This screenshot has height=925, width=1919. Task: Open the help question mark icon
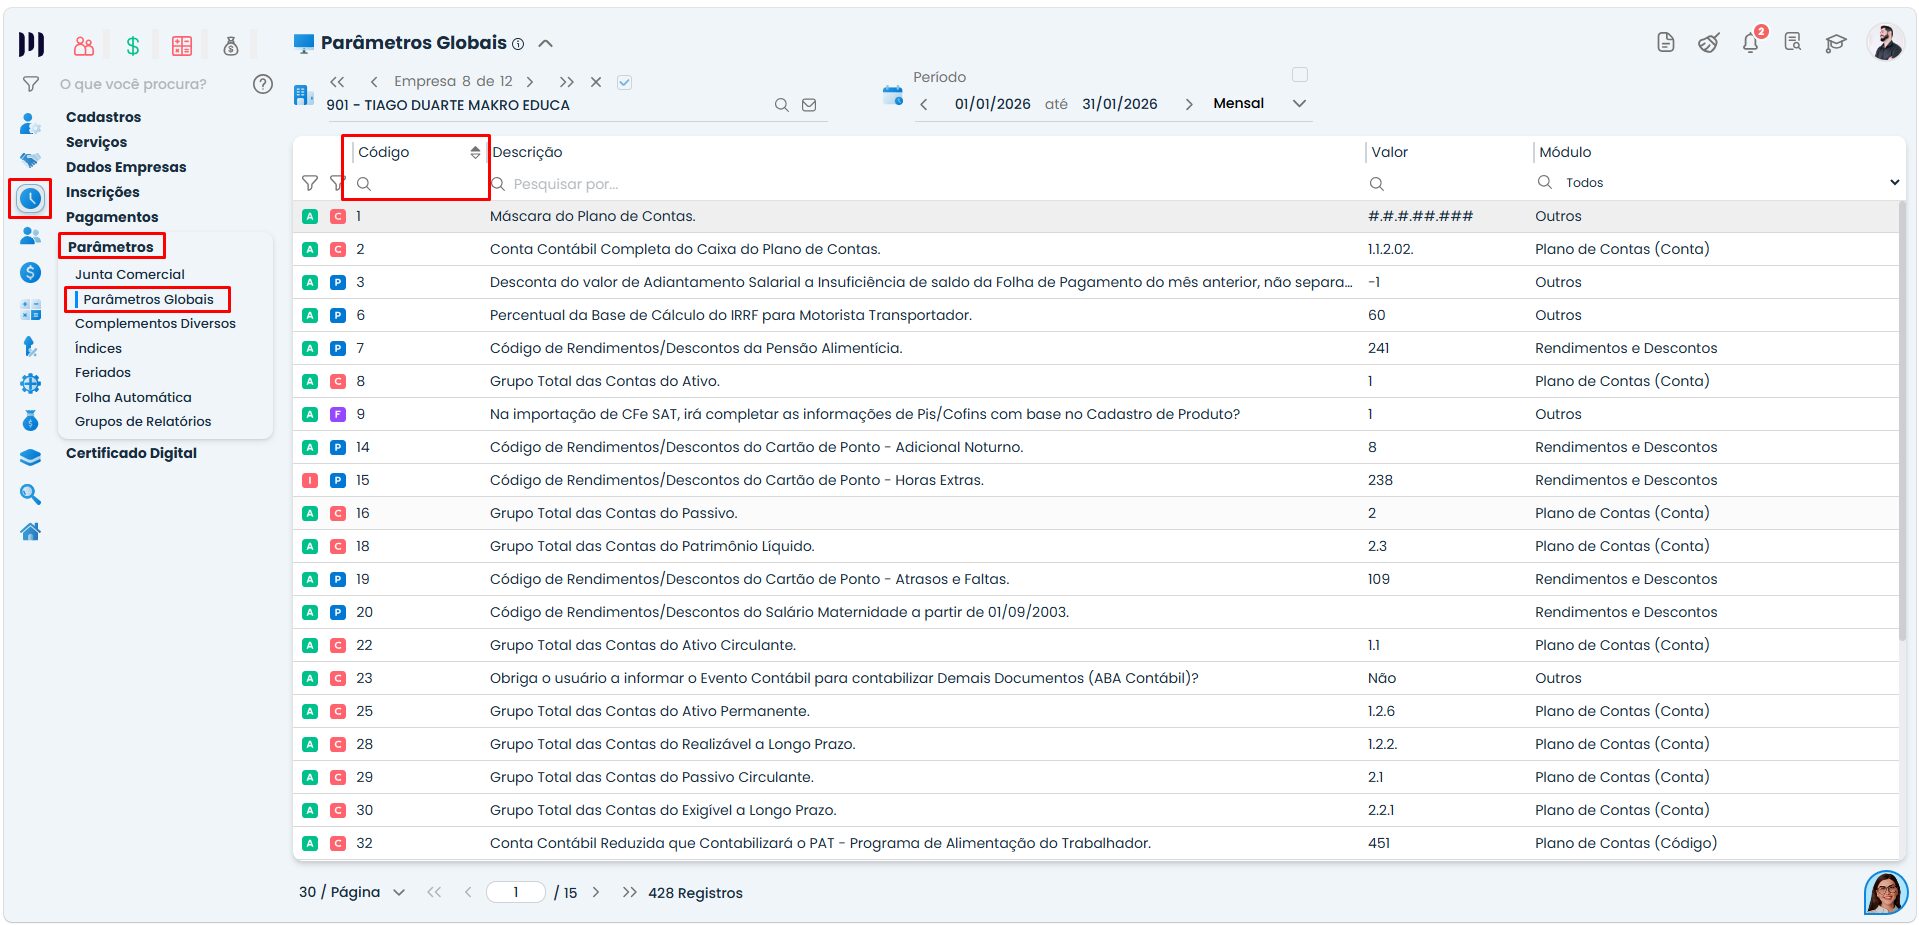(263, 84)
